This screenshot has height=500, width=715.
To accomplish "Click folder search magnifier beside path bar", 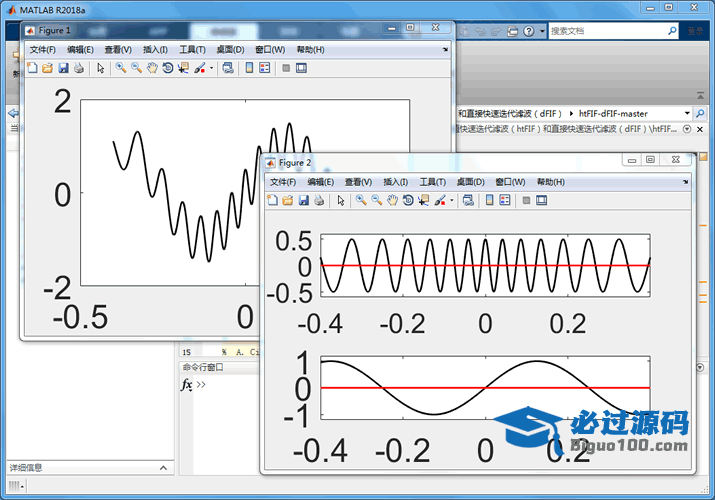I will click(x=700, y=113).
